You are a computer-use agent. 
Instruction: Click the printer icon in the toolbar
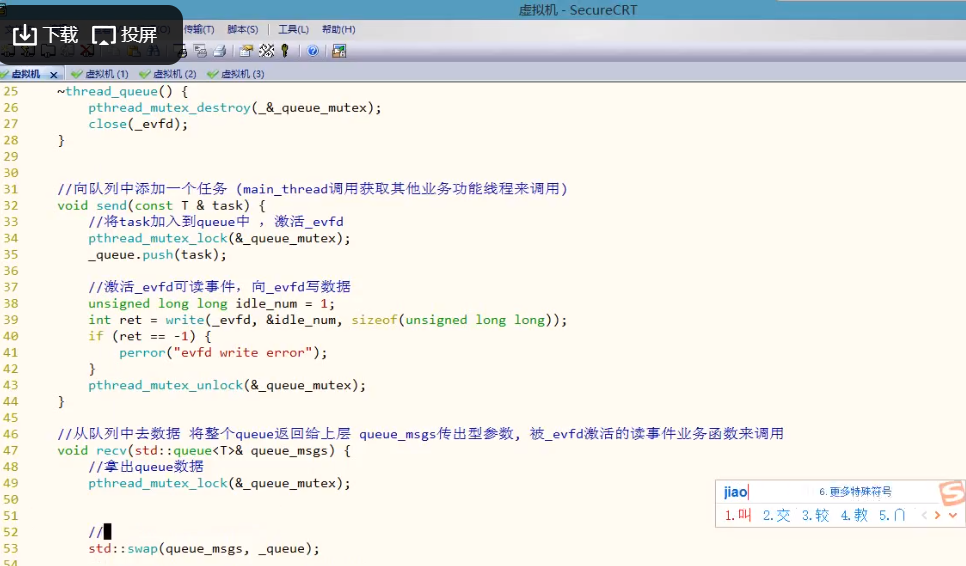point(219,51)
